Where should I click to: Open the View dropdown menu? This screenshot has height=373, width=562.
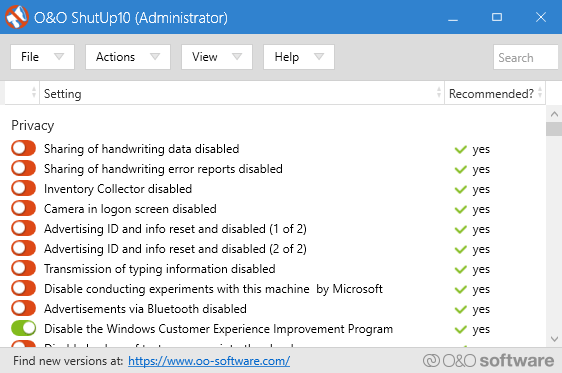coord(217,57)
